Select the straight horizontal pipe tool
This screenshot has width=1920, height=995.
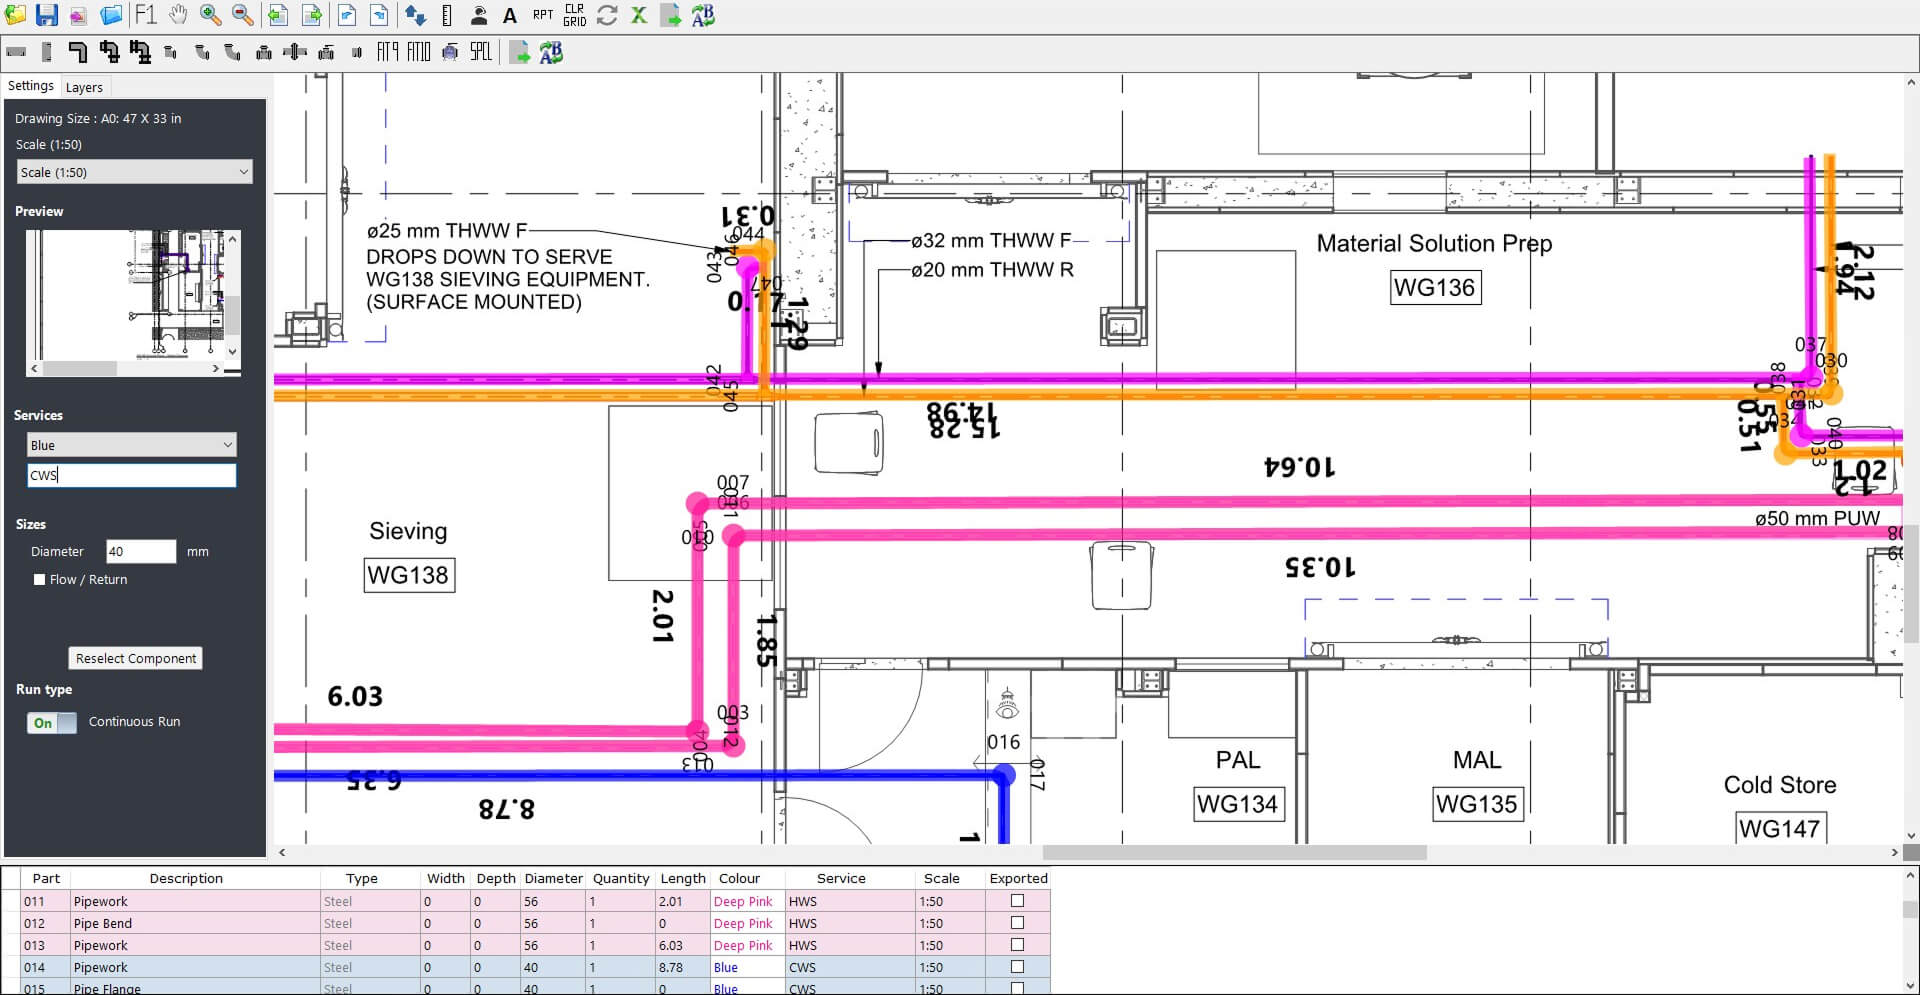click(15, 52)
